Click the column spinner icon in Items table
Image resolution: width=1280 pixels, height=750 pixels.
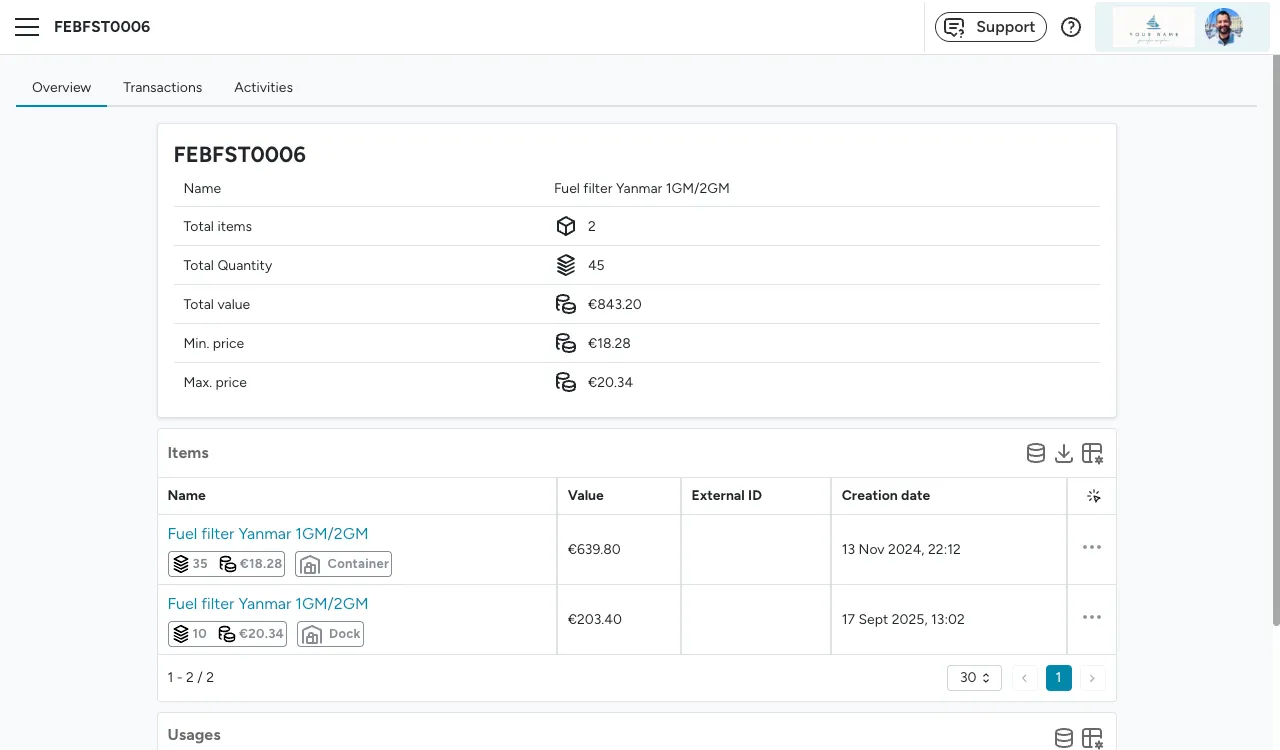tap(1093, 496)
